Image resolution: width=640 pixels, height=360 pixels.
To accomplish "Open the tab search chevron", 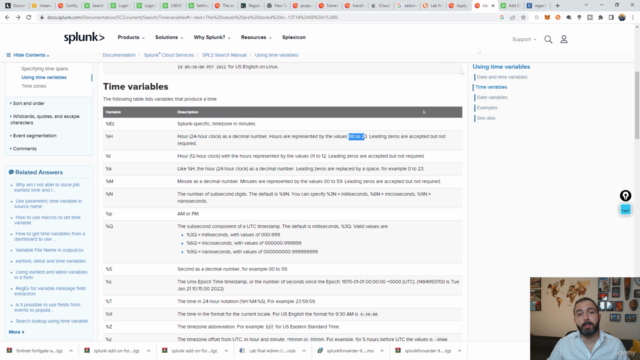I will point(586,5).
